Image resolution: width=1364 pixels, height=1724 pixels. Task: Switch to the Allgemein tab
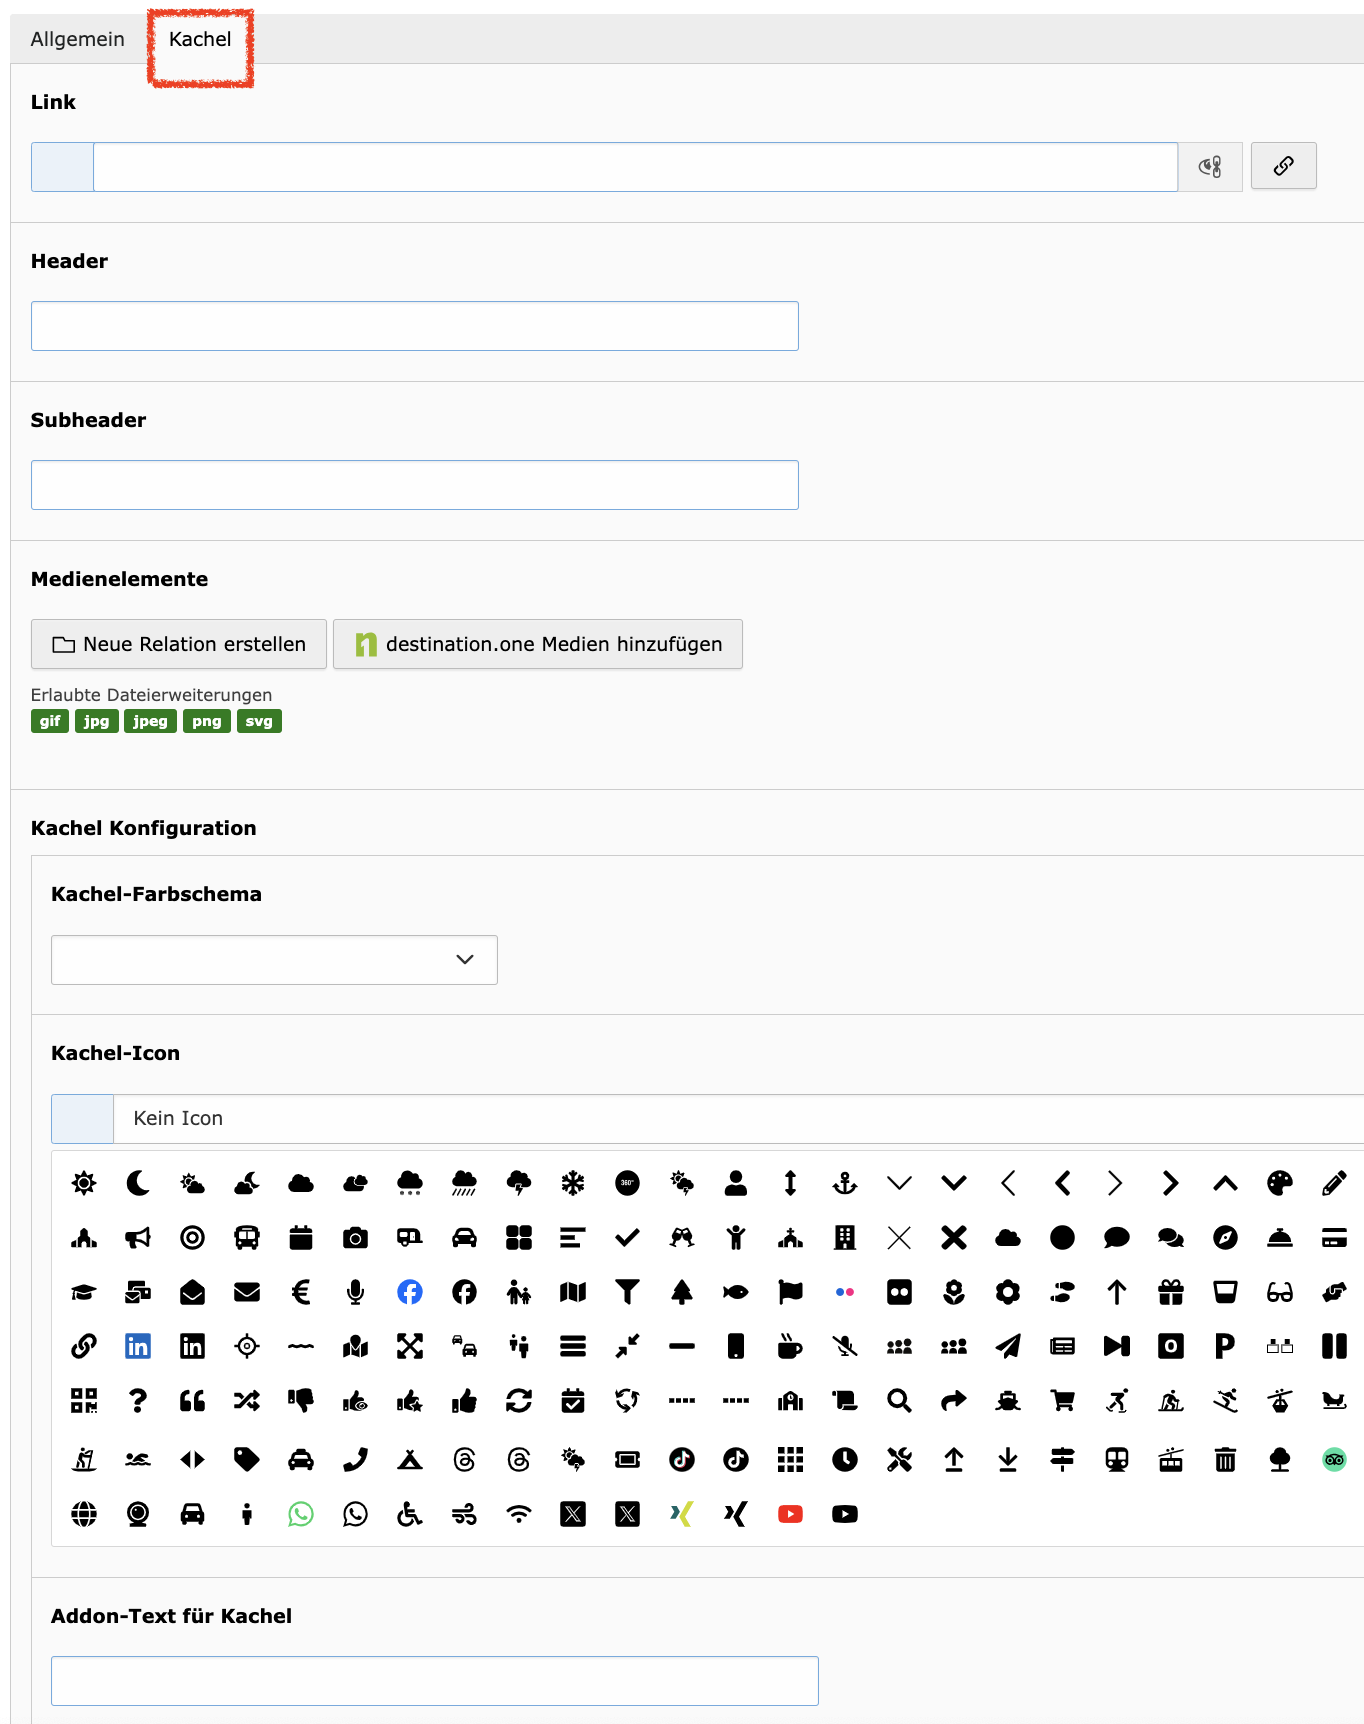(78, 39)
